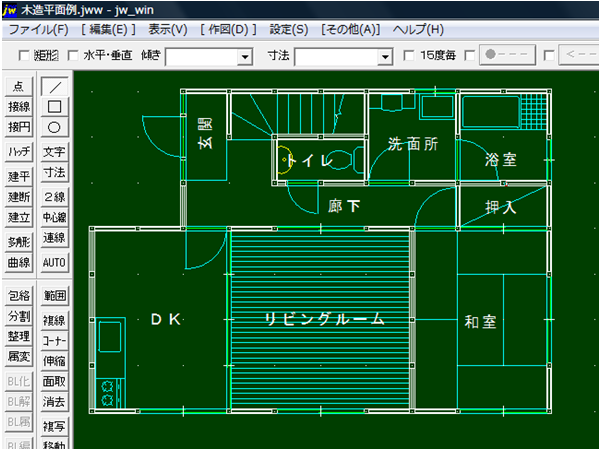Click the AUTO mode button
This screenshot has height=450, width=600.
pos(54,262)
